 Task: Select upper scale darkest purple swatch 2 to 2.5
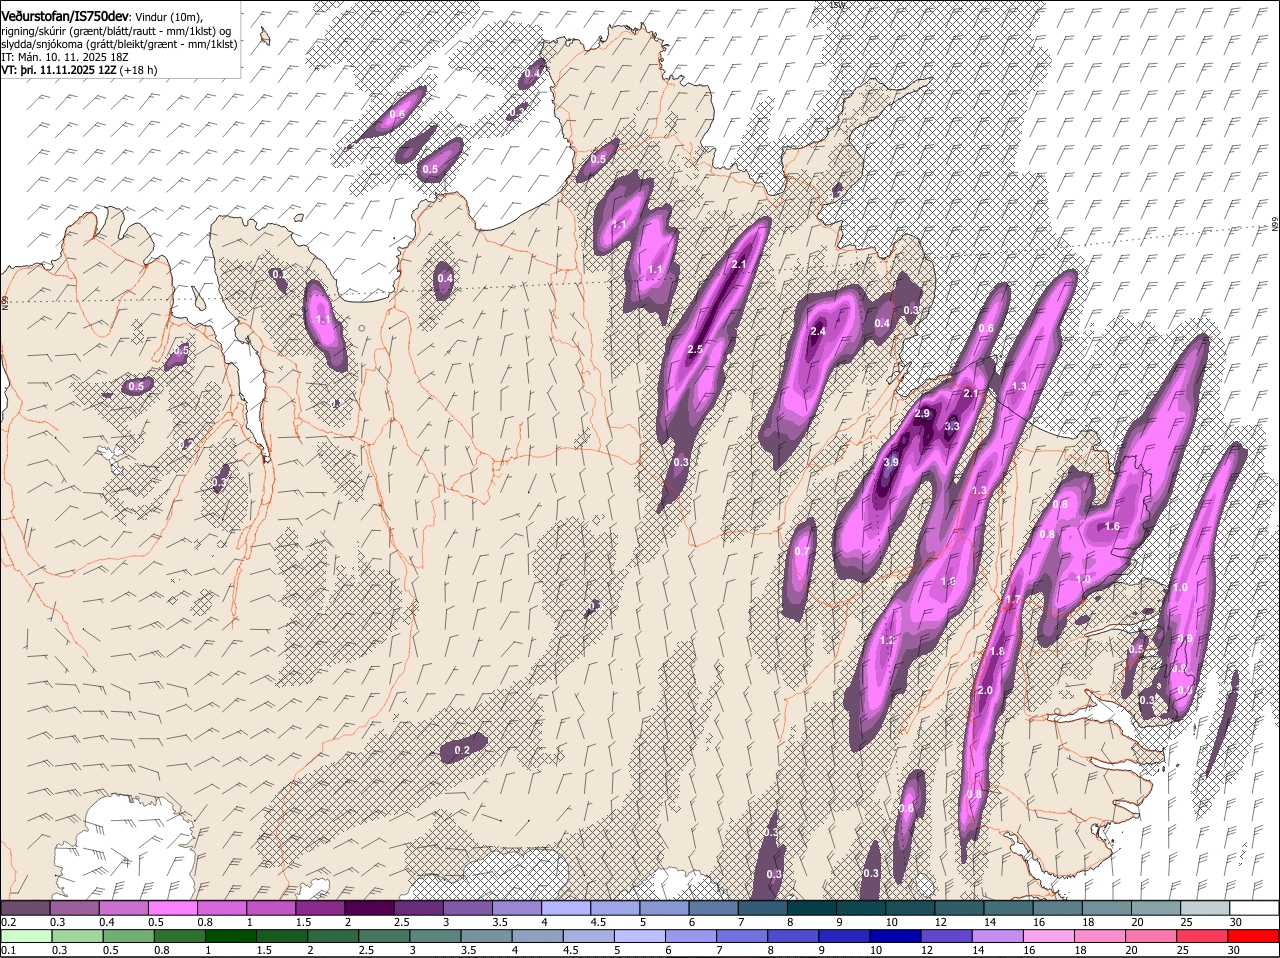tap(369, 908)
